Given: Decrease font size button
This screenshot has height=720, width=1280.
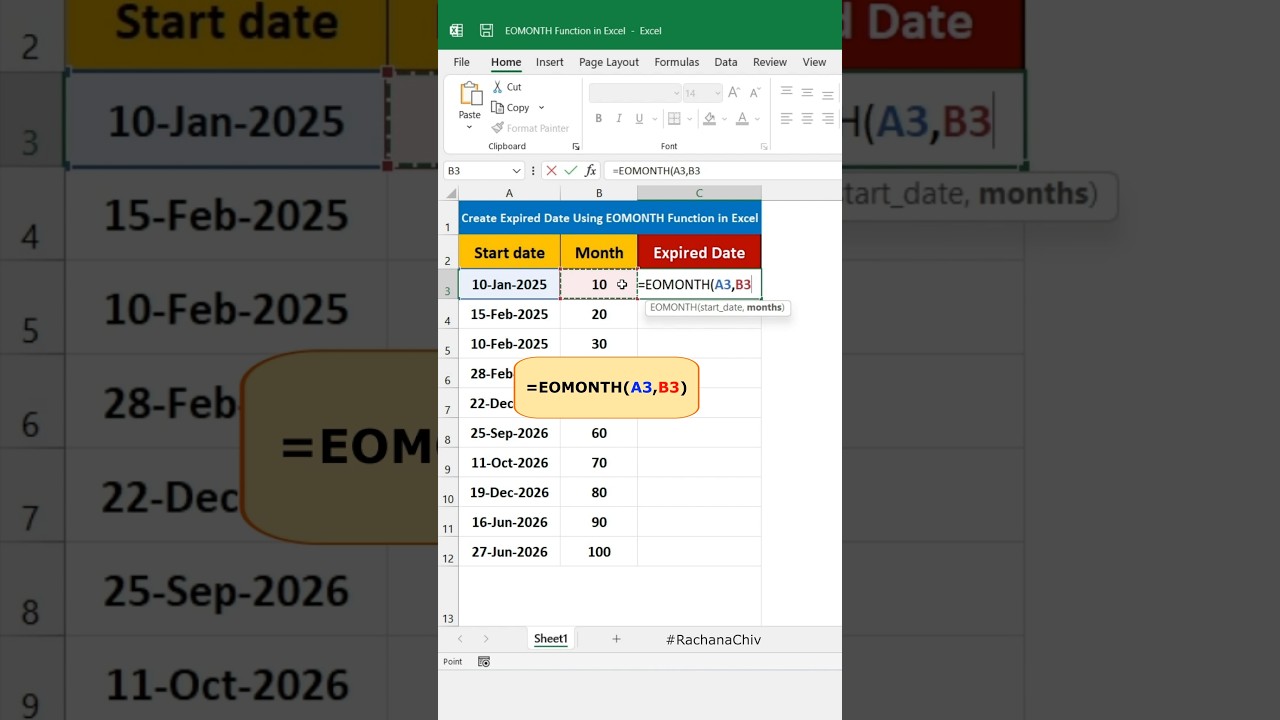Looking at the screenshot, I should pyautogui.click(x=754, y=92).
